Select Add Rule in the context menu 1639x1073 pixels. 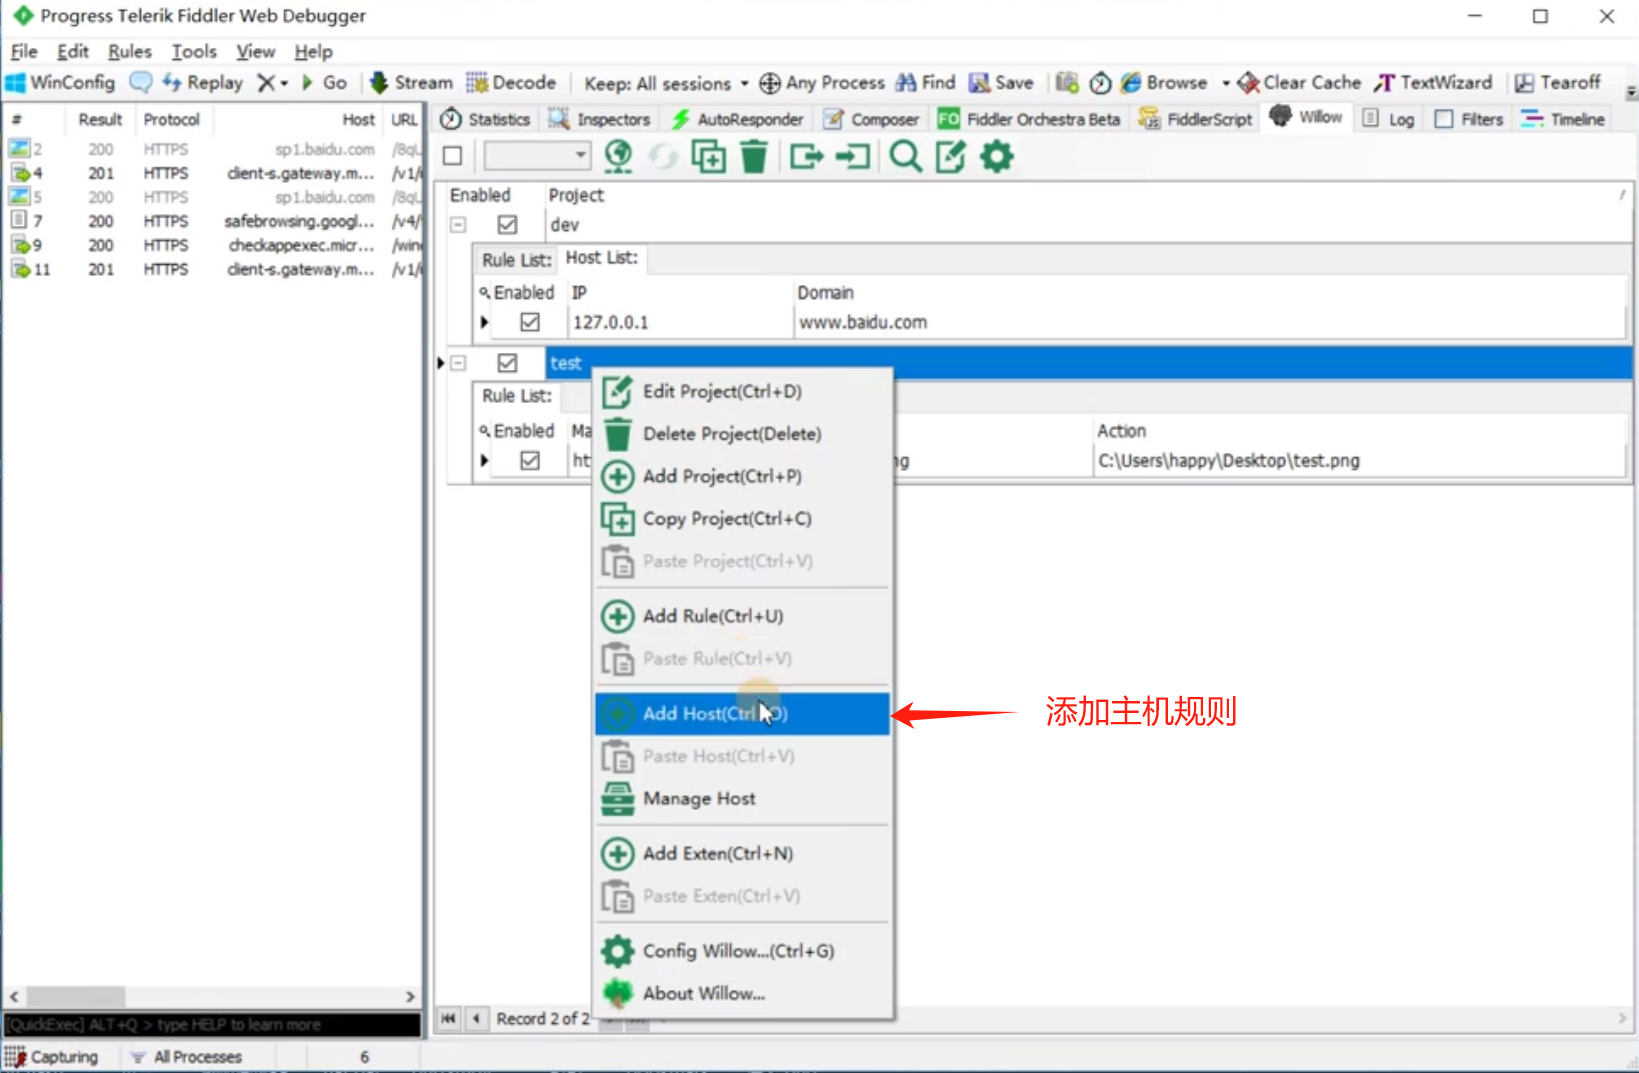(x=742, y=616)
